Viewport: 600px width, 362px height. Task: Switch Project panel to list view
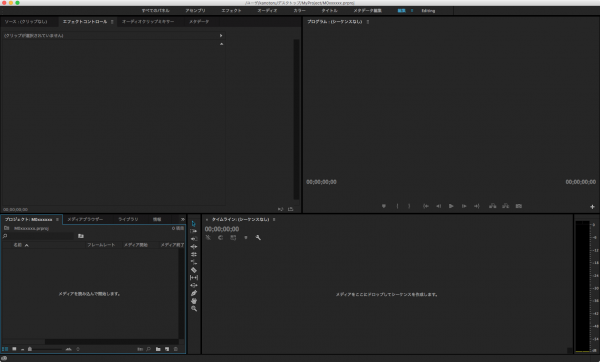point(5,349)
